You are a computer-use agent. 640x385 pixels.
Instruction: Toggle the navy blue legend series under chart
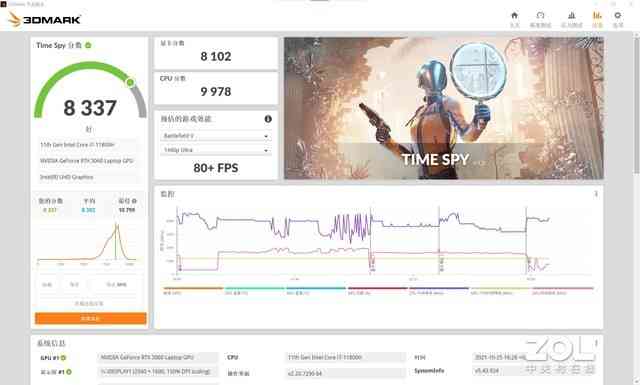coord(439,288)
